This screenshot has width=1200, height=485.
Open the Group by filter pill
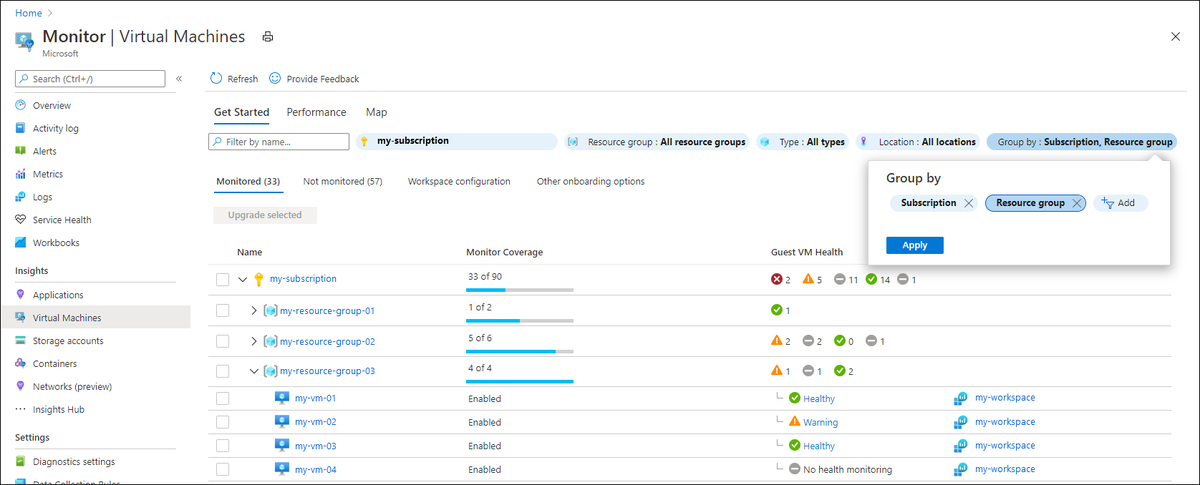1082,142
